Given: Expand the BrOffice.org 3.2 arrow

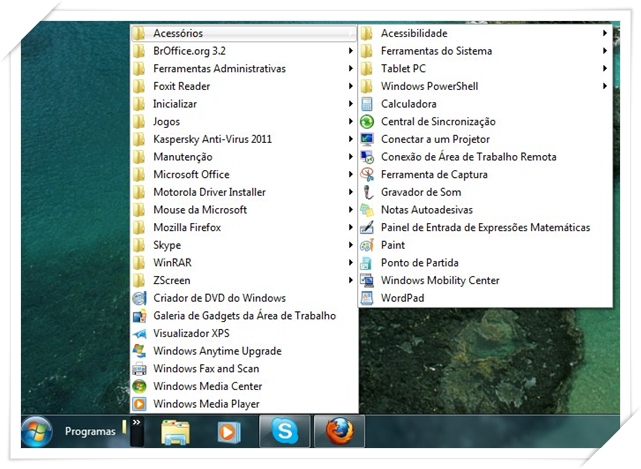Looking at the screenshot, I should (x=351, y=51).
